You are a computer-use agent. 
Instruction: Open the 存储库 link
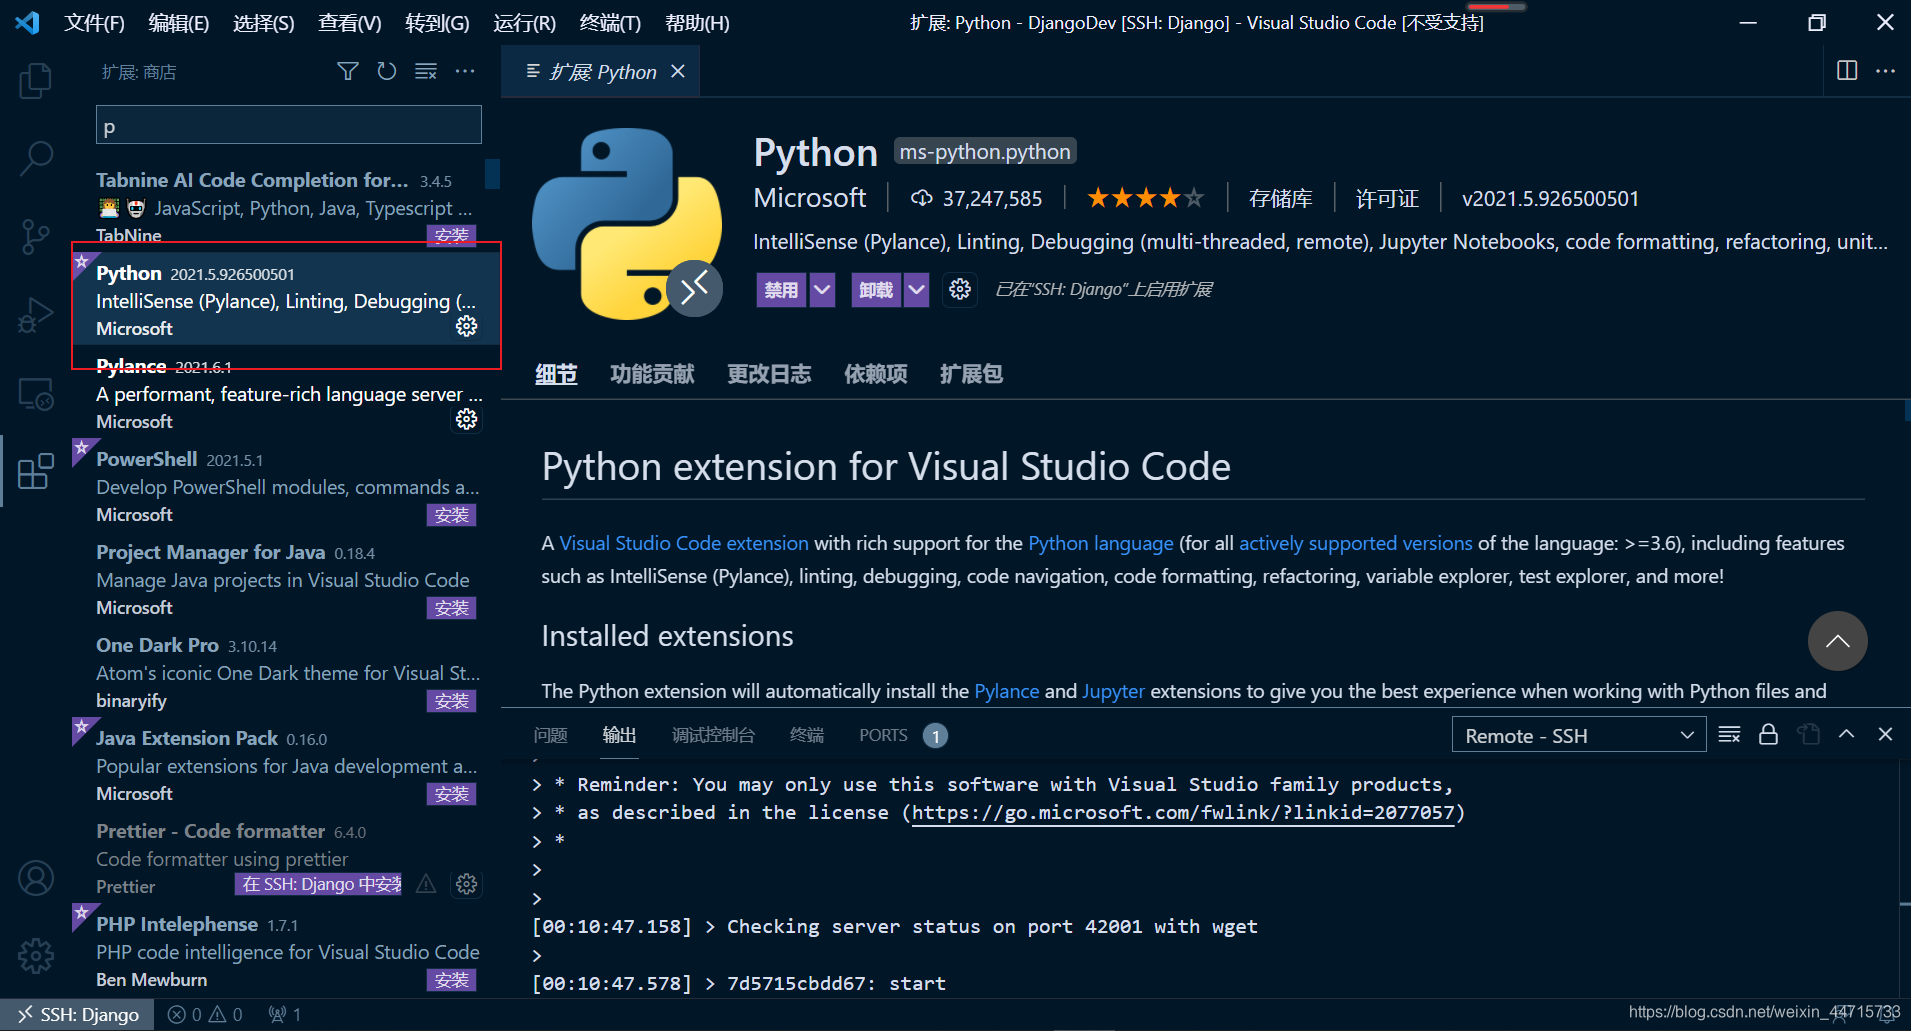(x=1280, y=198)
